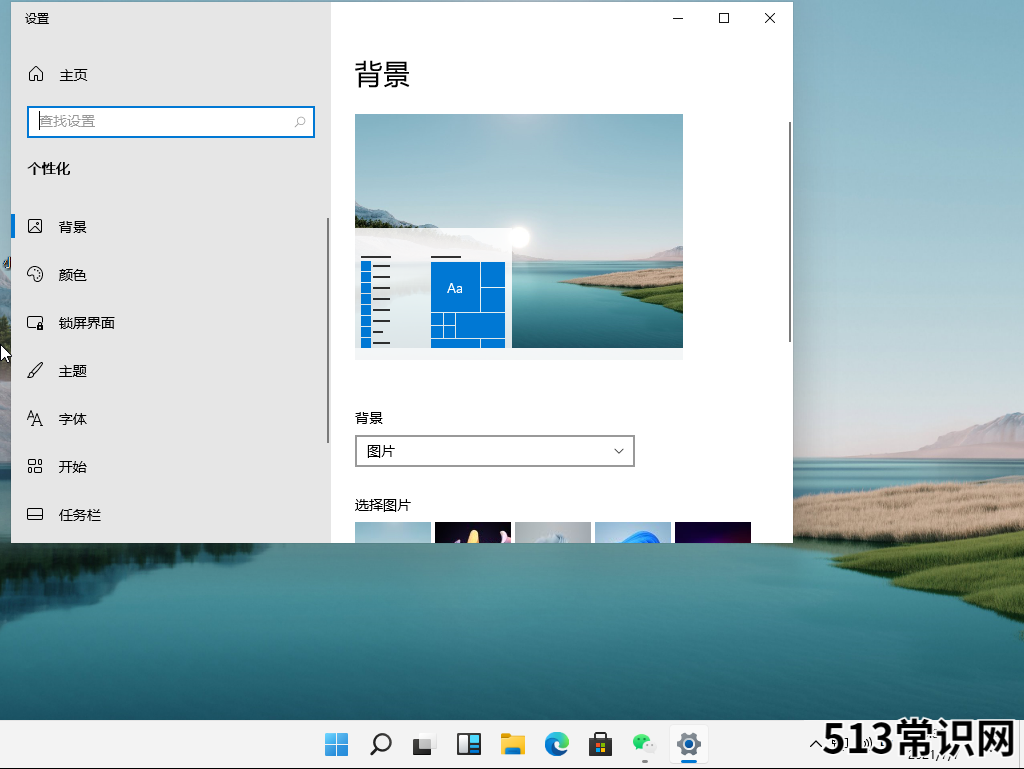This screenshot has width=1024, height=769.
Task: Select the Background picture icon in sidebar
Action: [36, 227]
